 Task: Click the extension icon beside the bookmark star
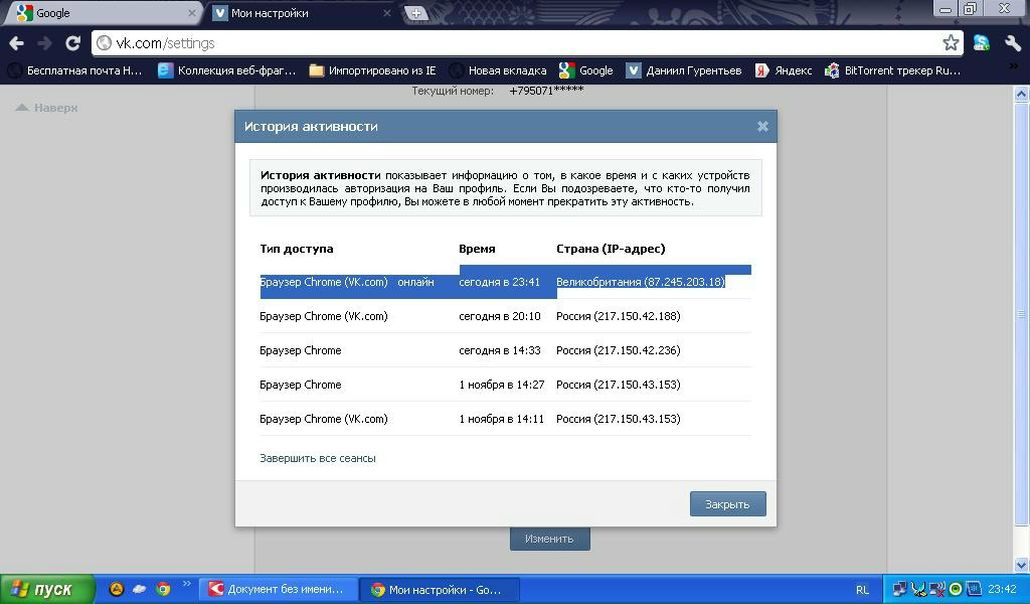(x=981, y=43)
